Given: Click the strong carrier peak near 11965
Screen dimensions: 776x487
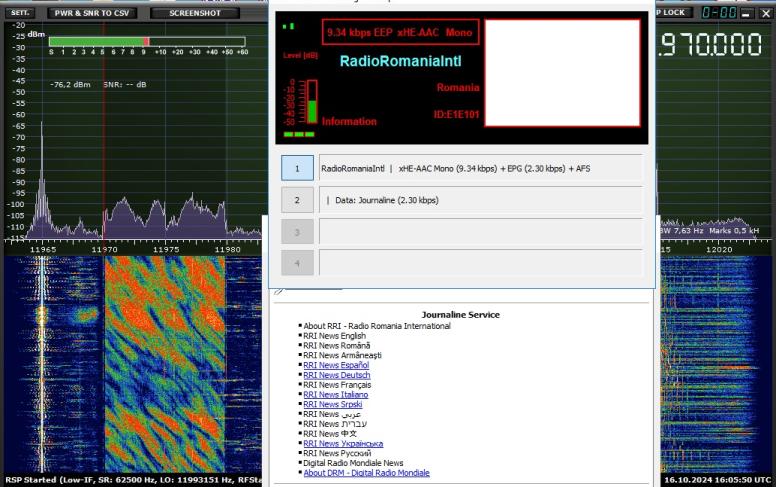Looking at the screenshot, I should click(42, 181).
